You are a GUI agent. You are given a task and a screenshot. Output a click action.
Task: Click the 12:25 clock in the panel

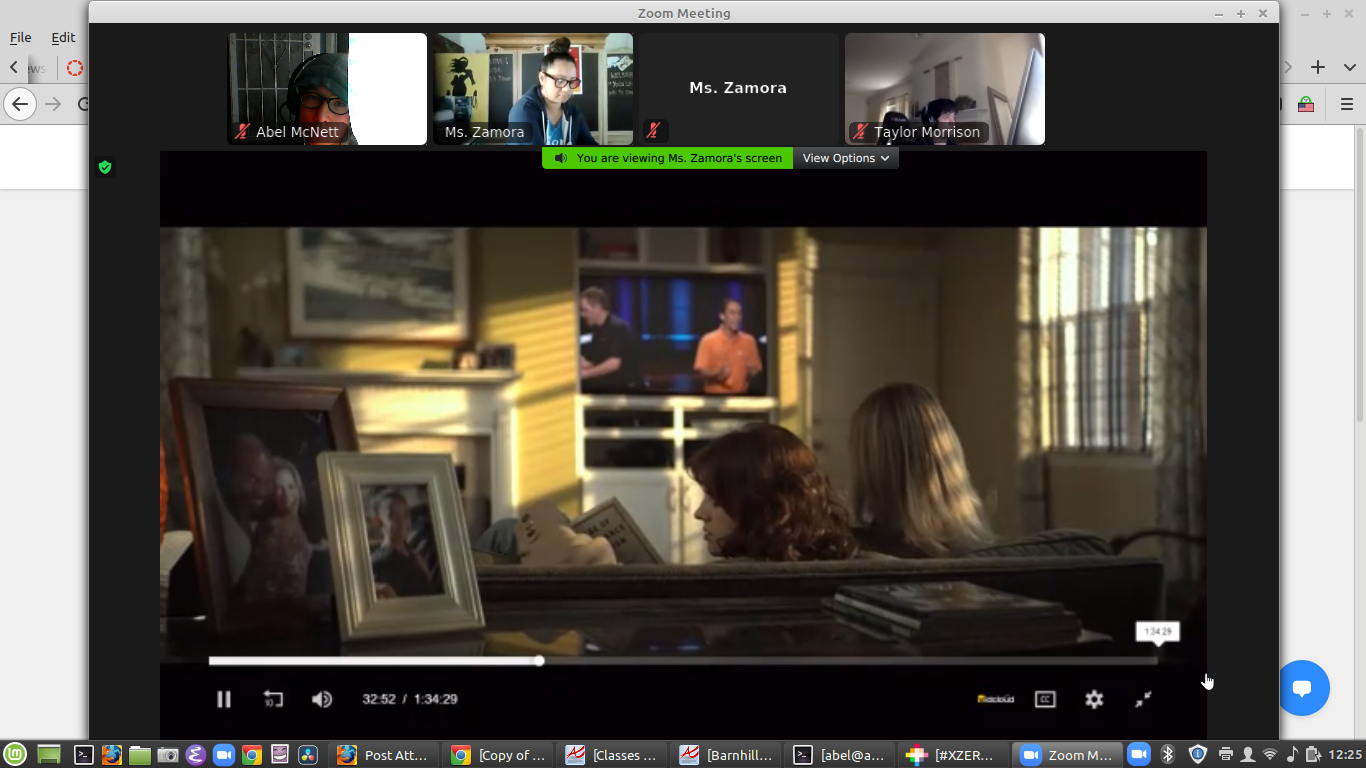point(1346,755)
